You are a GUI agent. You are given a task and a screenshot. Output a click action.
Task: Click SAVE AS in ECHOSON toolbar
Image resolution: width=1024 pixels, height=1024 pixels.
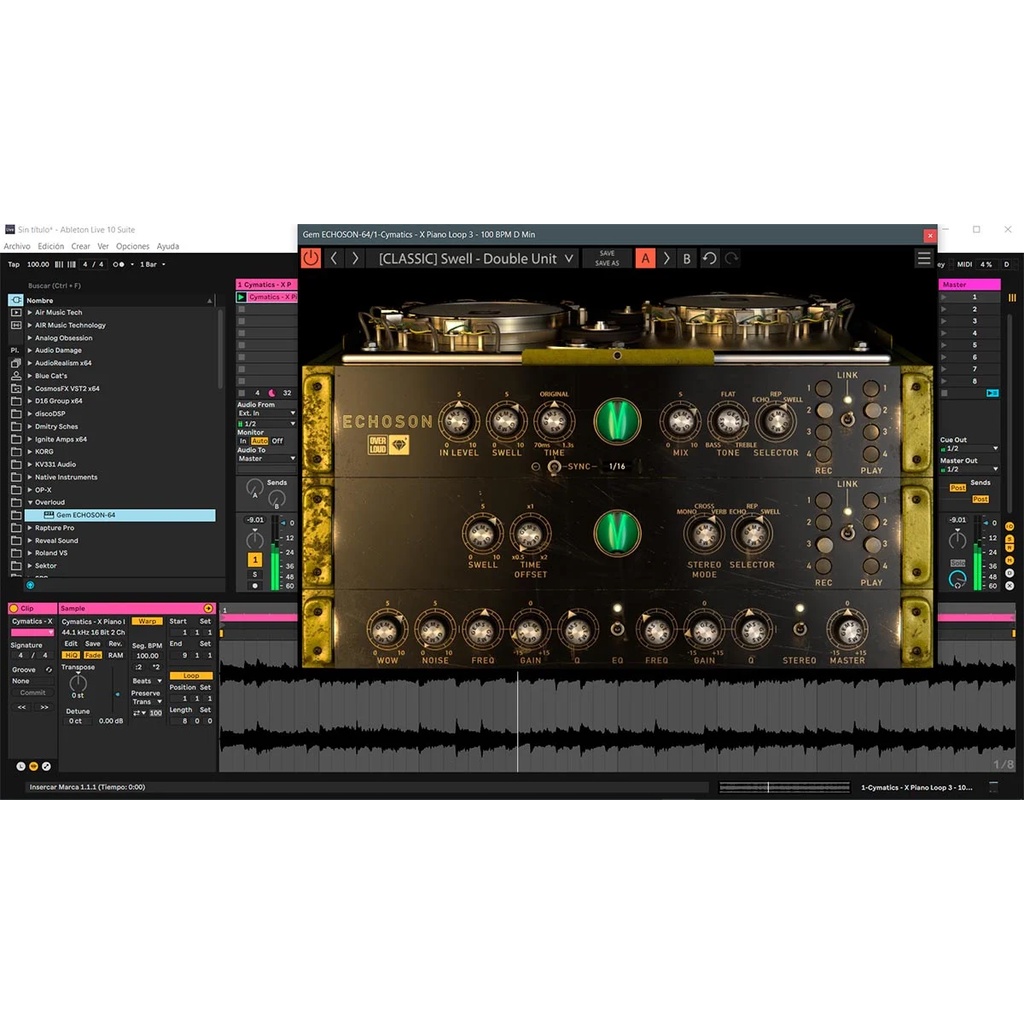click(x=607, y=263)
